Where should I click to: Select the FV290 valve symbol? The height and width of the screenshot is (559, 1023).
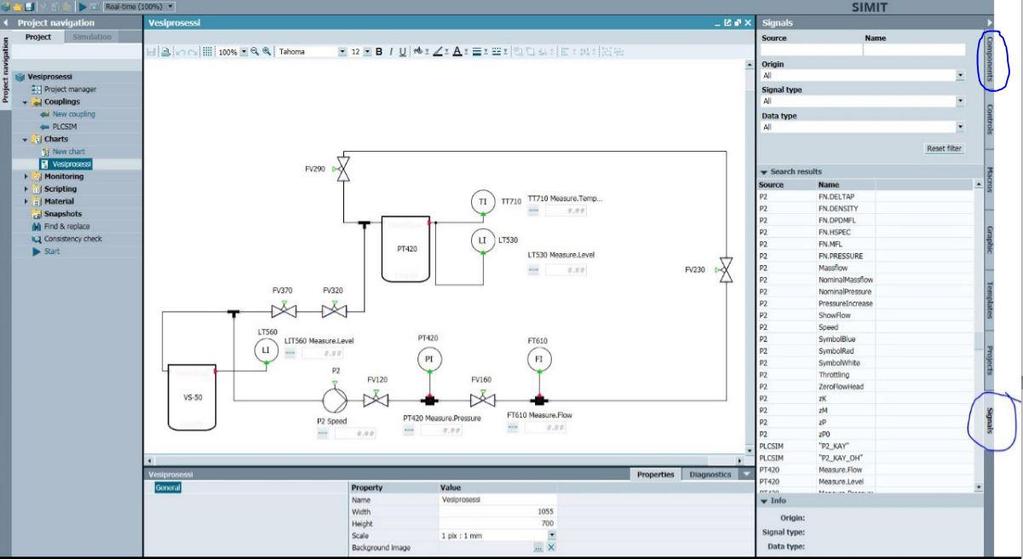click(x=343, y=169)
